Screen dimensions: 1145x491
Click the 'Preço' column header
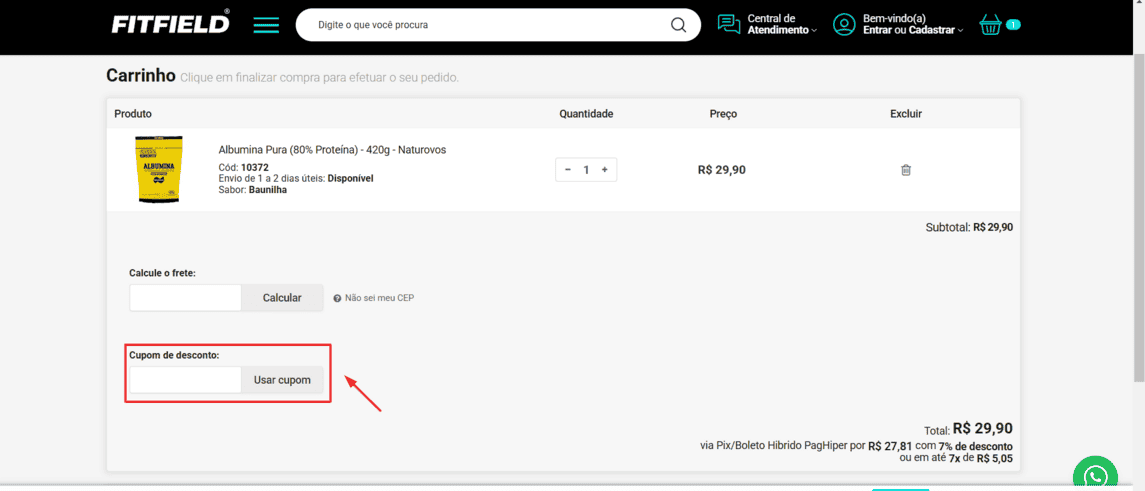[724, 114]
